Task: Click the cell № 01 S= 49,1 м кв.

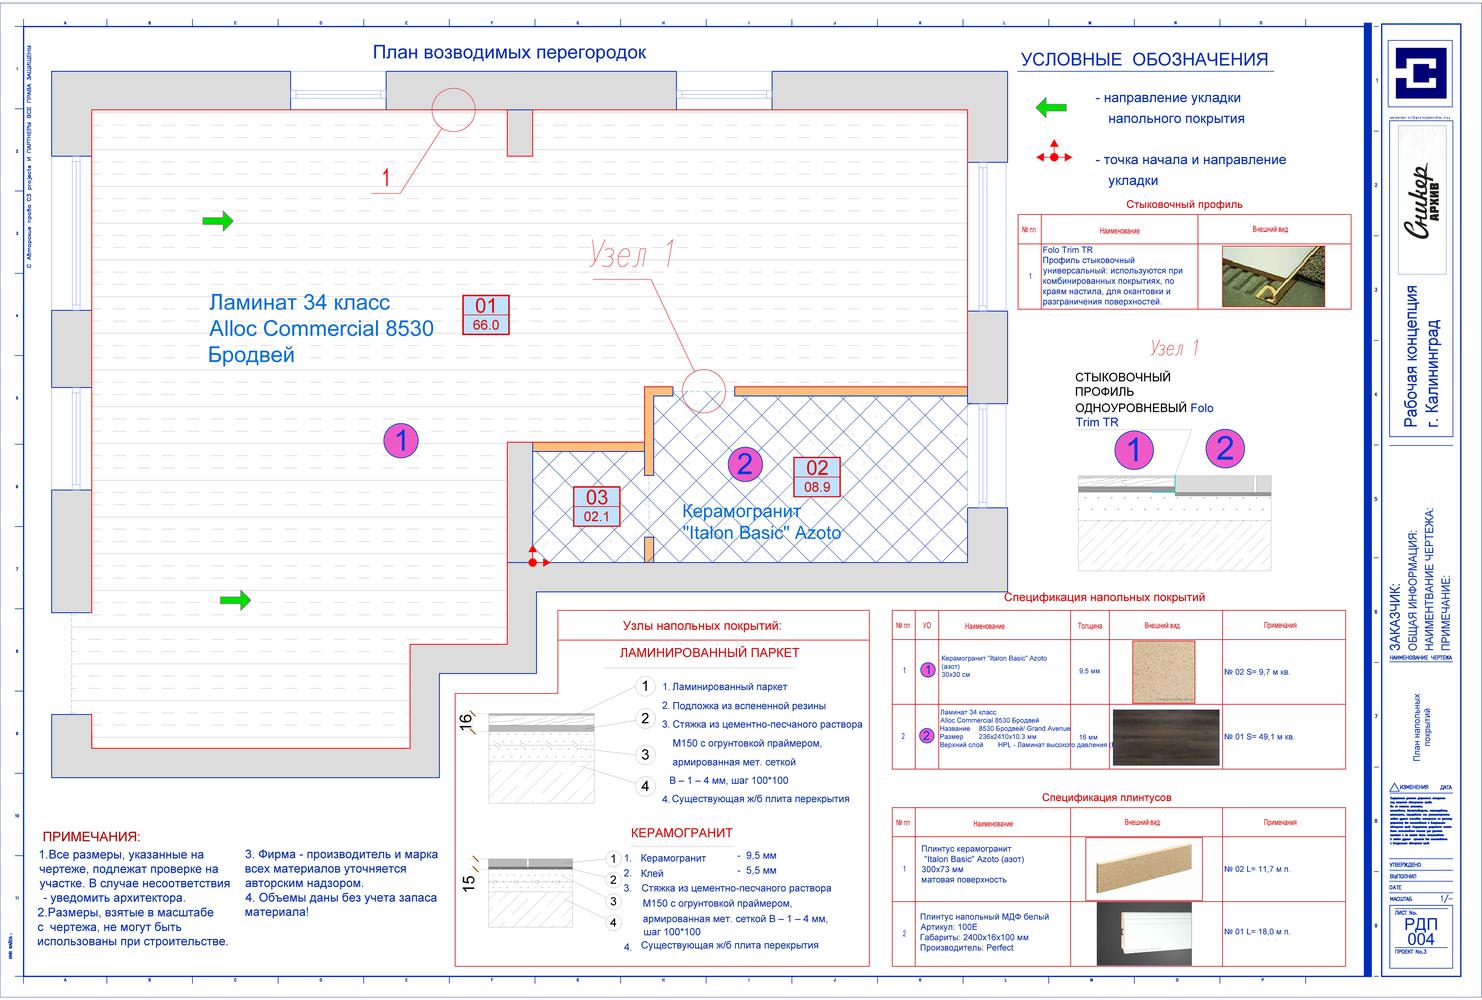Action: (x=1259, y=737)
